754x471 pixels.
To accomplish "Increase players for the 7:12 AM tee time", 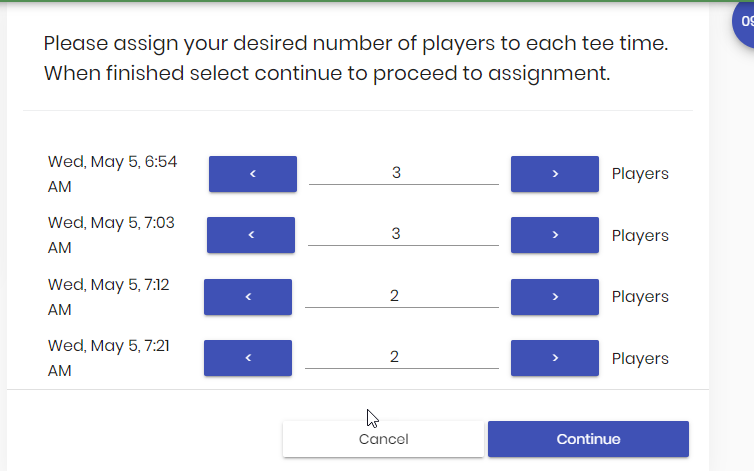I will (554, 297).
